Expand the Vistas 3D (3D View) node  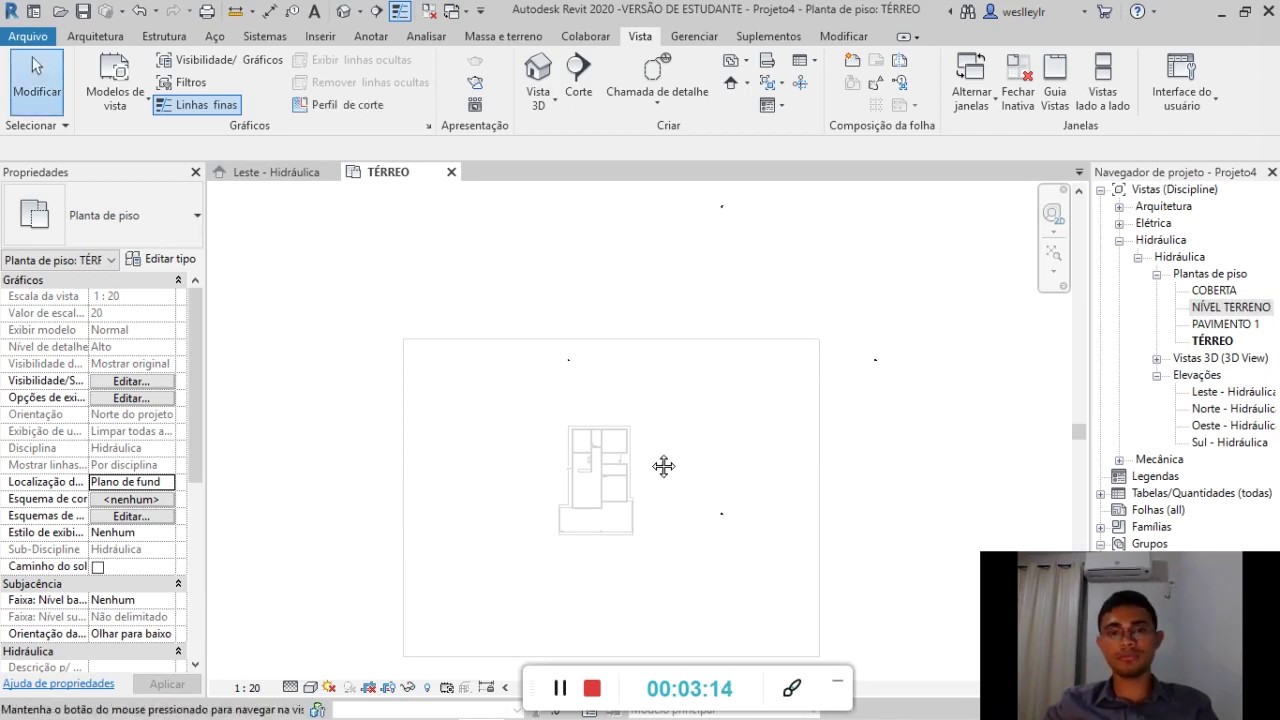click(x=1157, y=359)
